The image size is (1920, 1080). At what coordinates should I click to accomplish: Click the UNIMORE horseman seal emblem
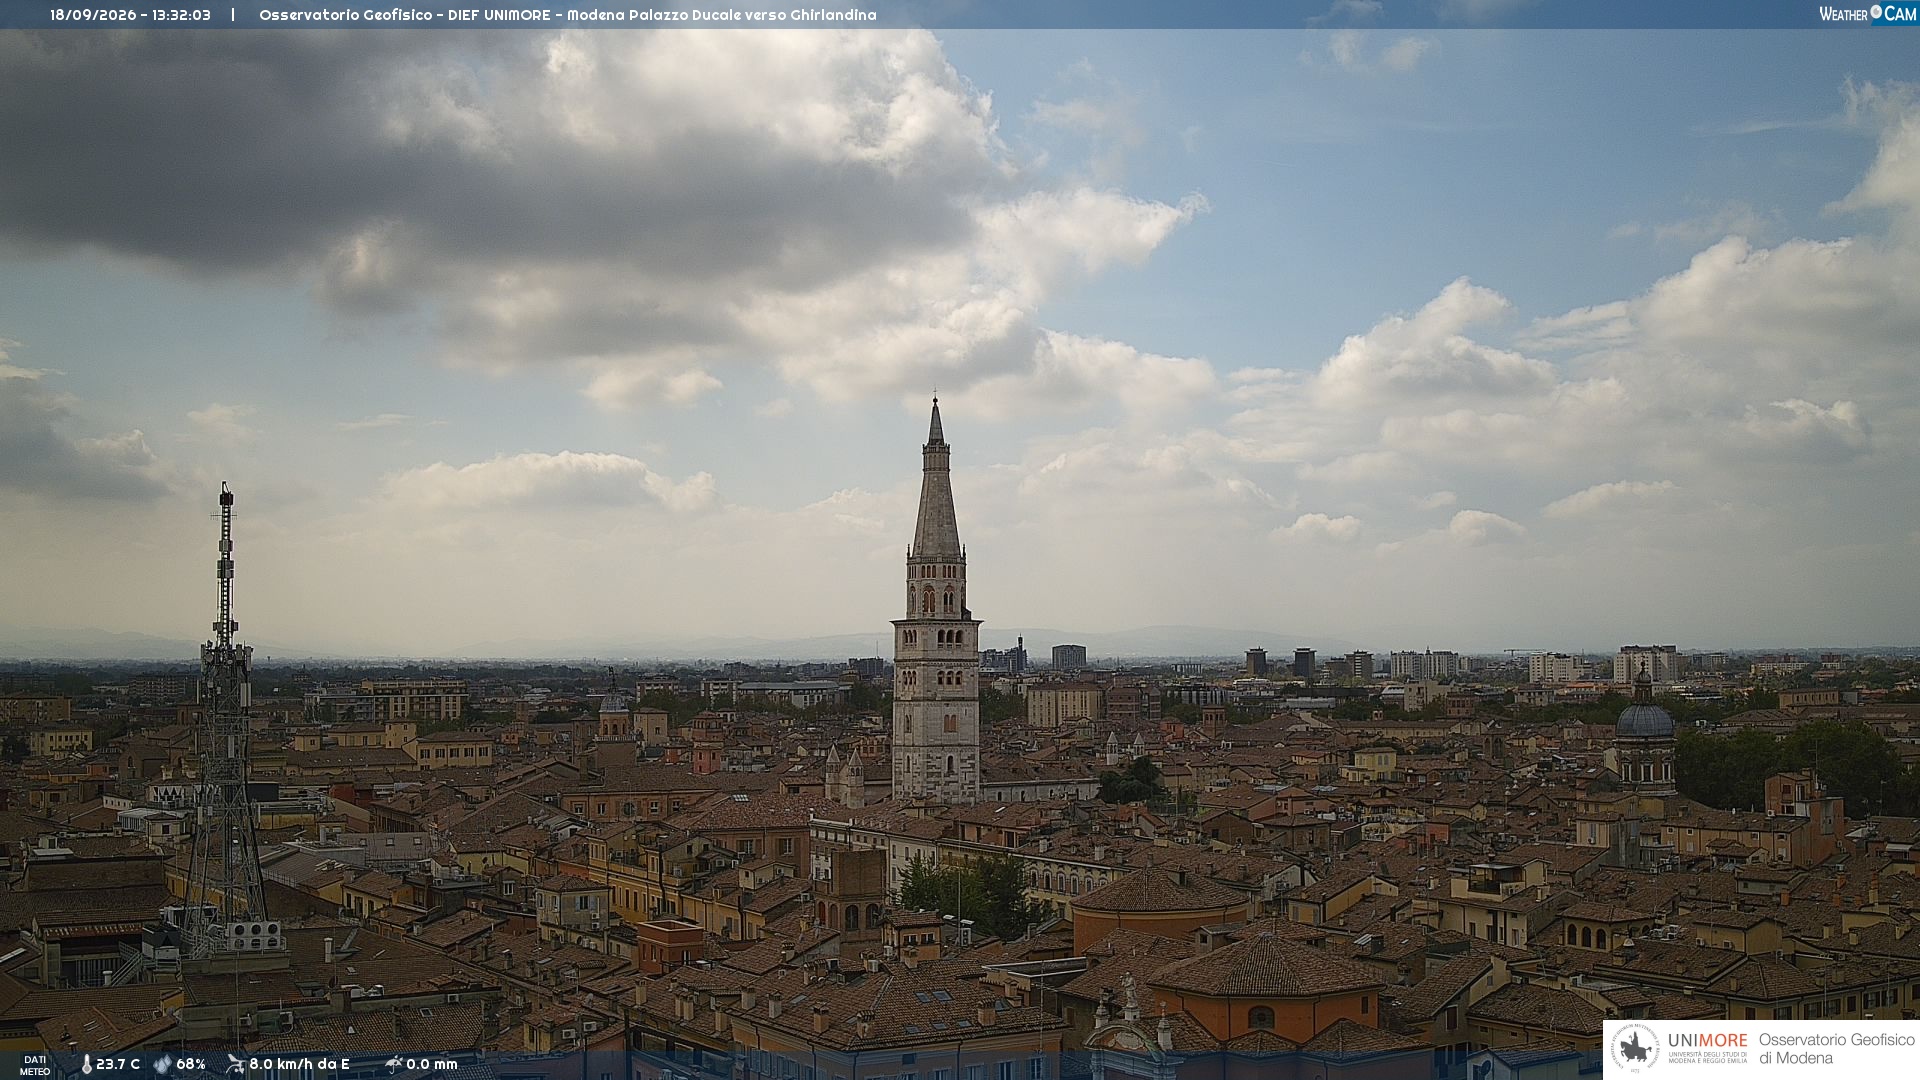point(1635,1049)
